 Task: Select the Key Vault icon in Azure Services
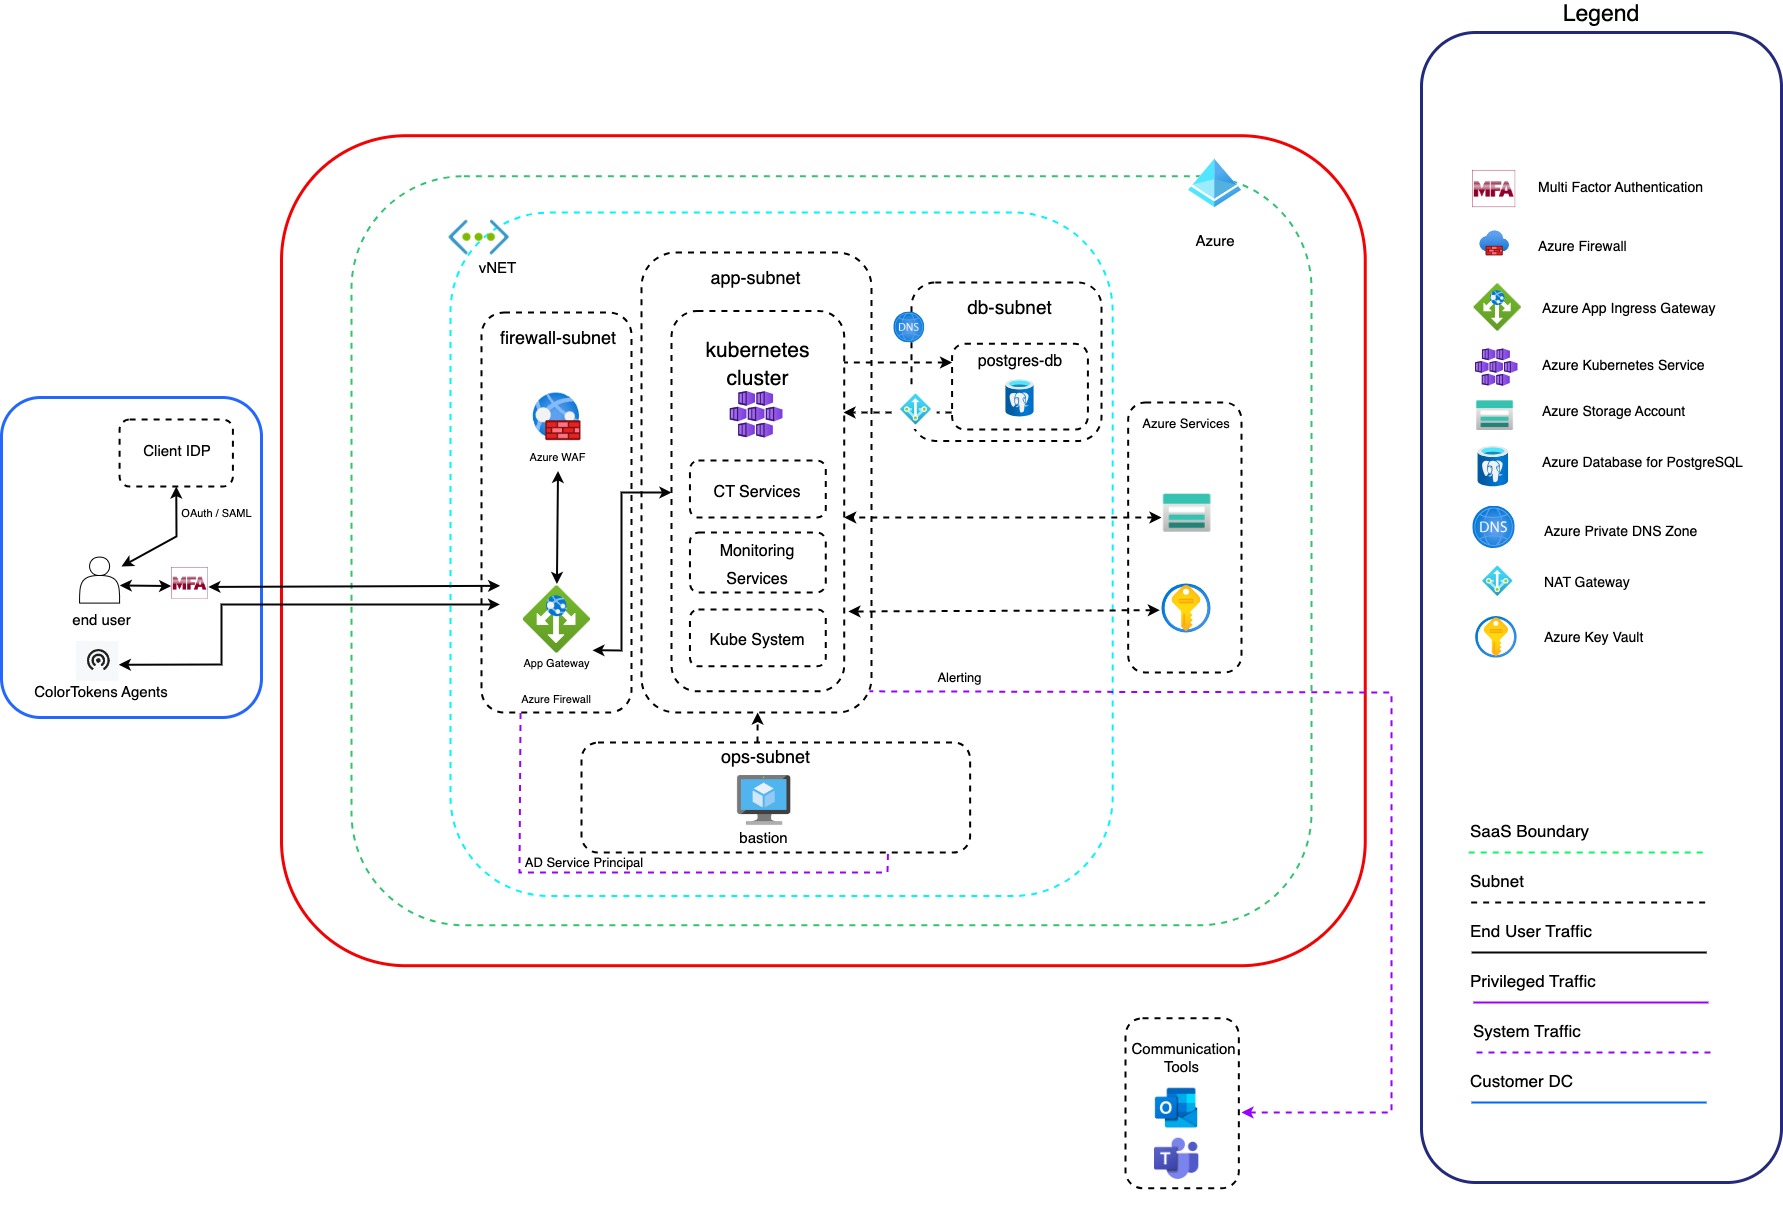(x=1185, y=608)
